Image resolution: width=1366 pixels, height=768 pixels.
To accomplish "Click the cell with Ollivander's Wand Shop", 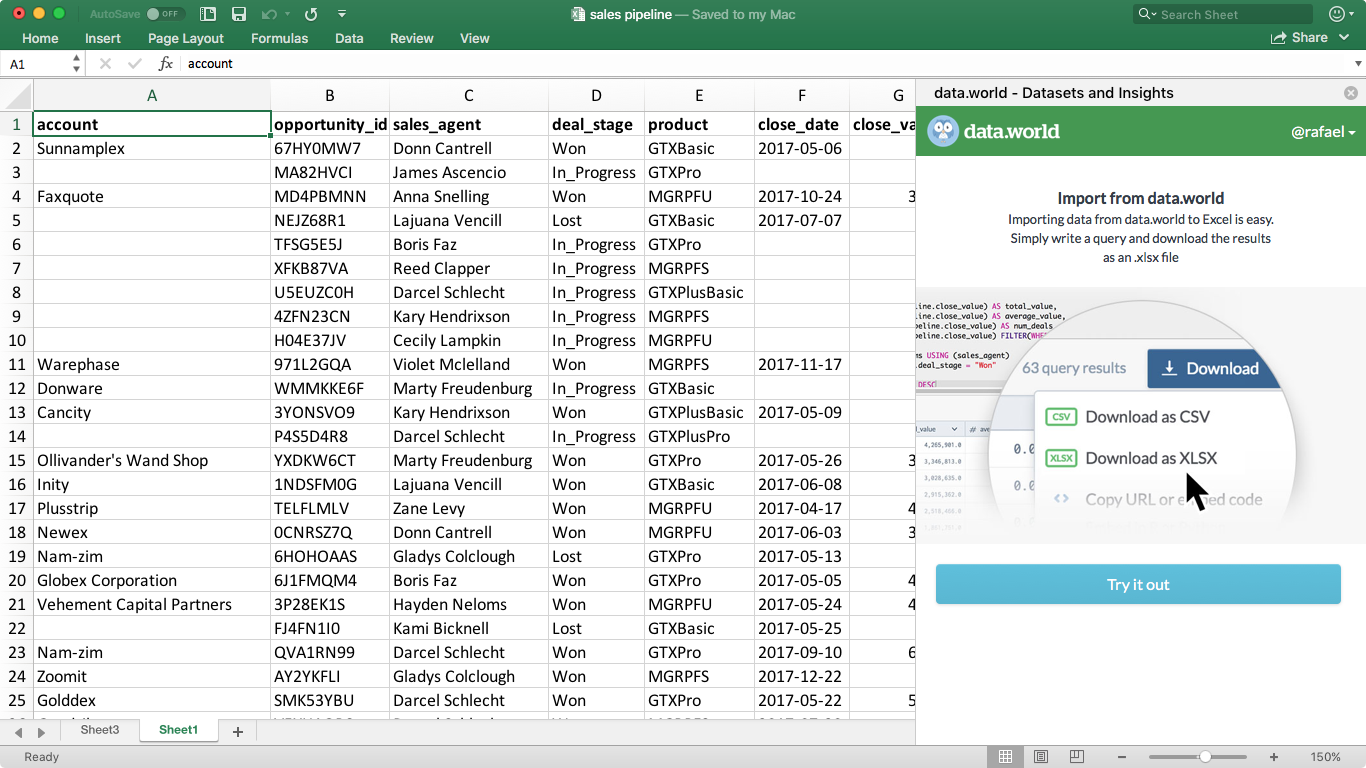I will pyautogui.click(x=152, y=460).
